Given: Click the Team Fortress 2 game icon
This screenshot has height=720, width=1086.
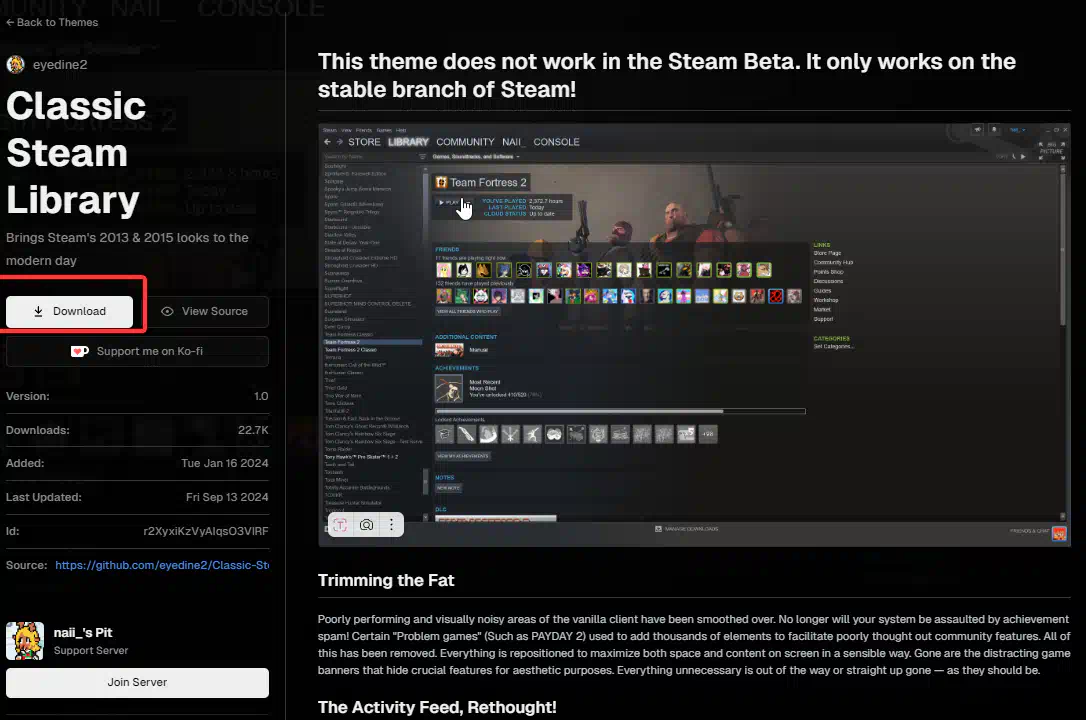Looking at the screenshot, I should click(x=441, y=183).
